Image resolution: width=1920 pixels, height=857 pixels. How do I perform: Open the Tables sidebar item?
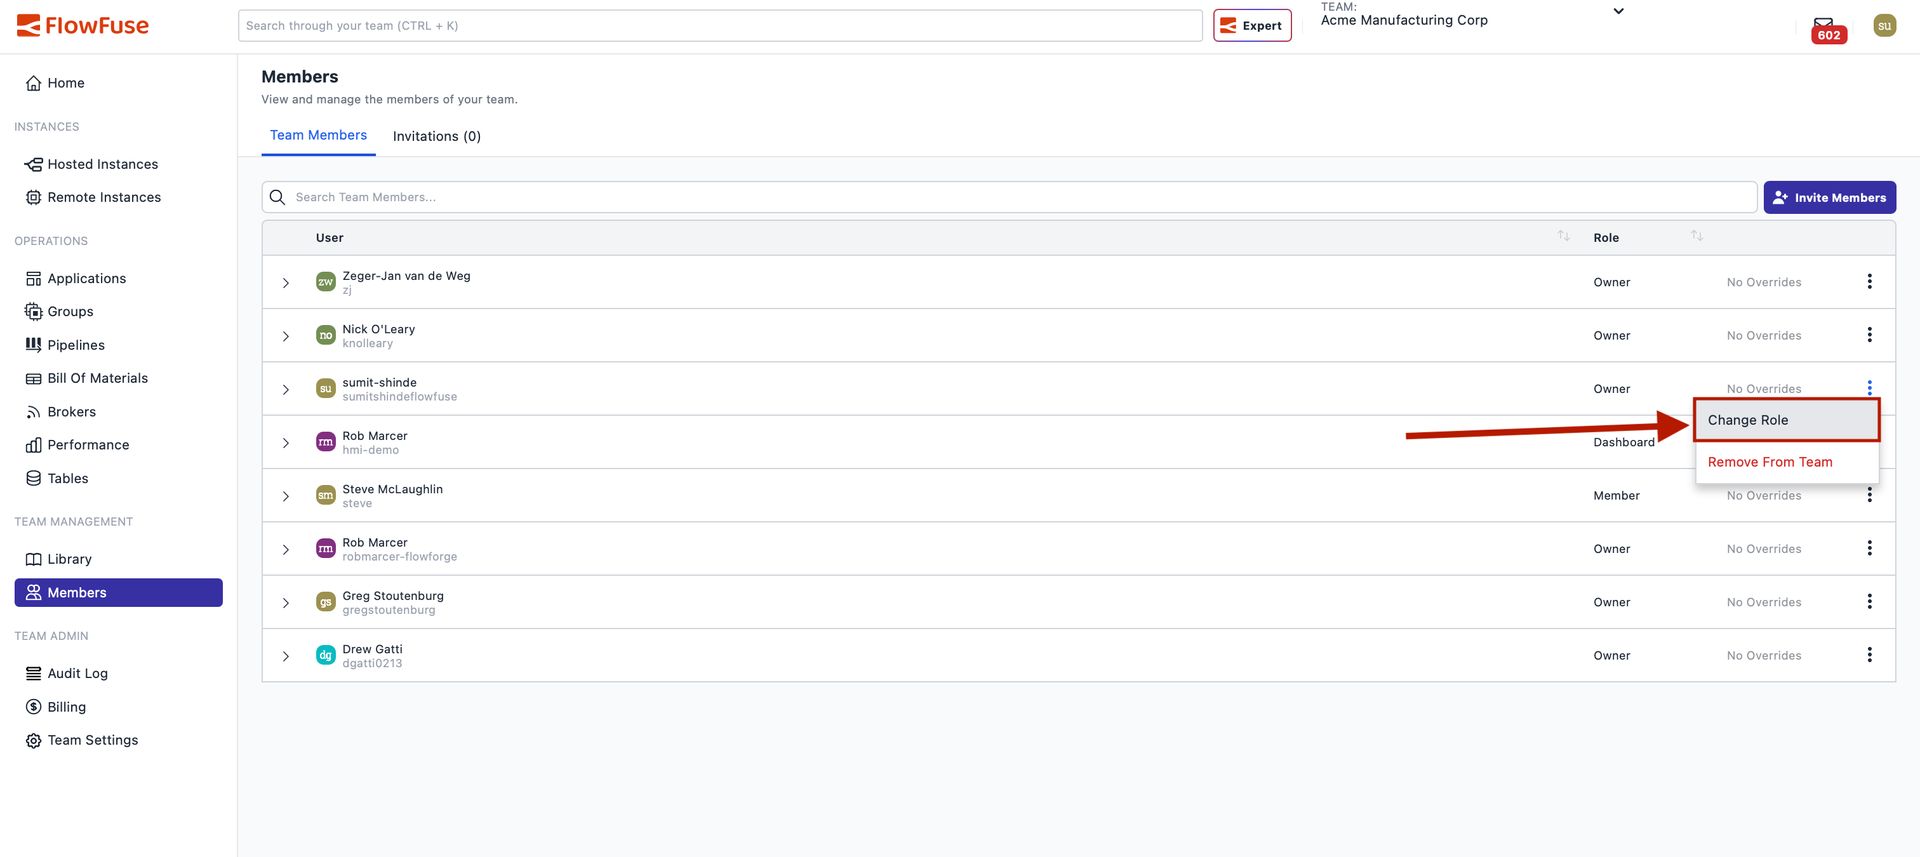(x=68, y=478)
